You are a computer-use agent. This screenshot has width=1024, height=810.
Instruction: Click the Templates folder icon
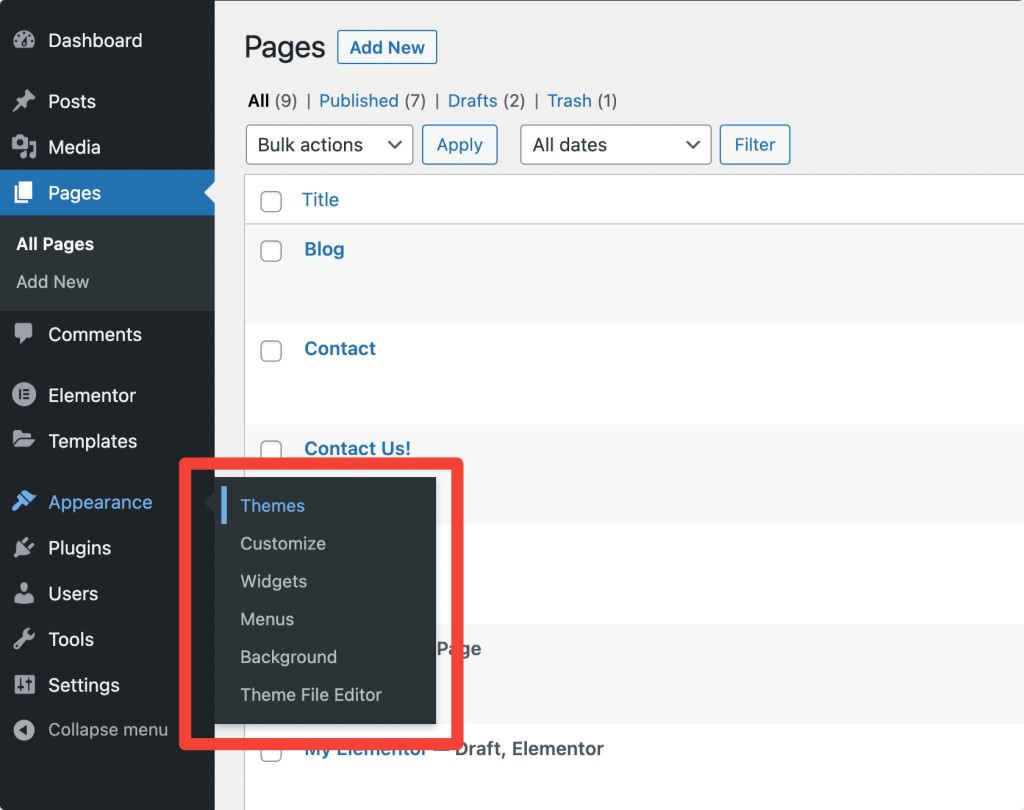coord(24,440)
